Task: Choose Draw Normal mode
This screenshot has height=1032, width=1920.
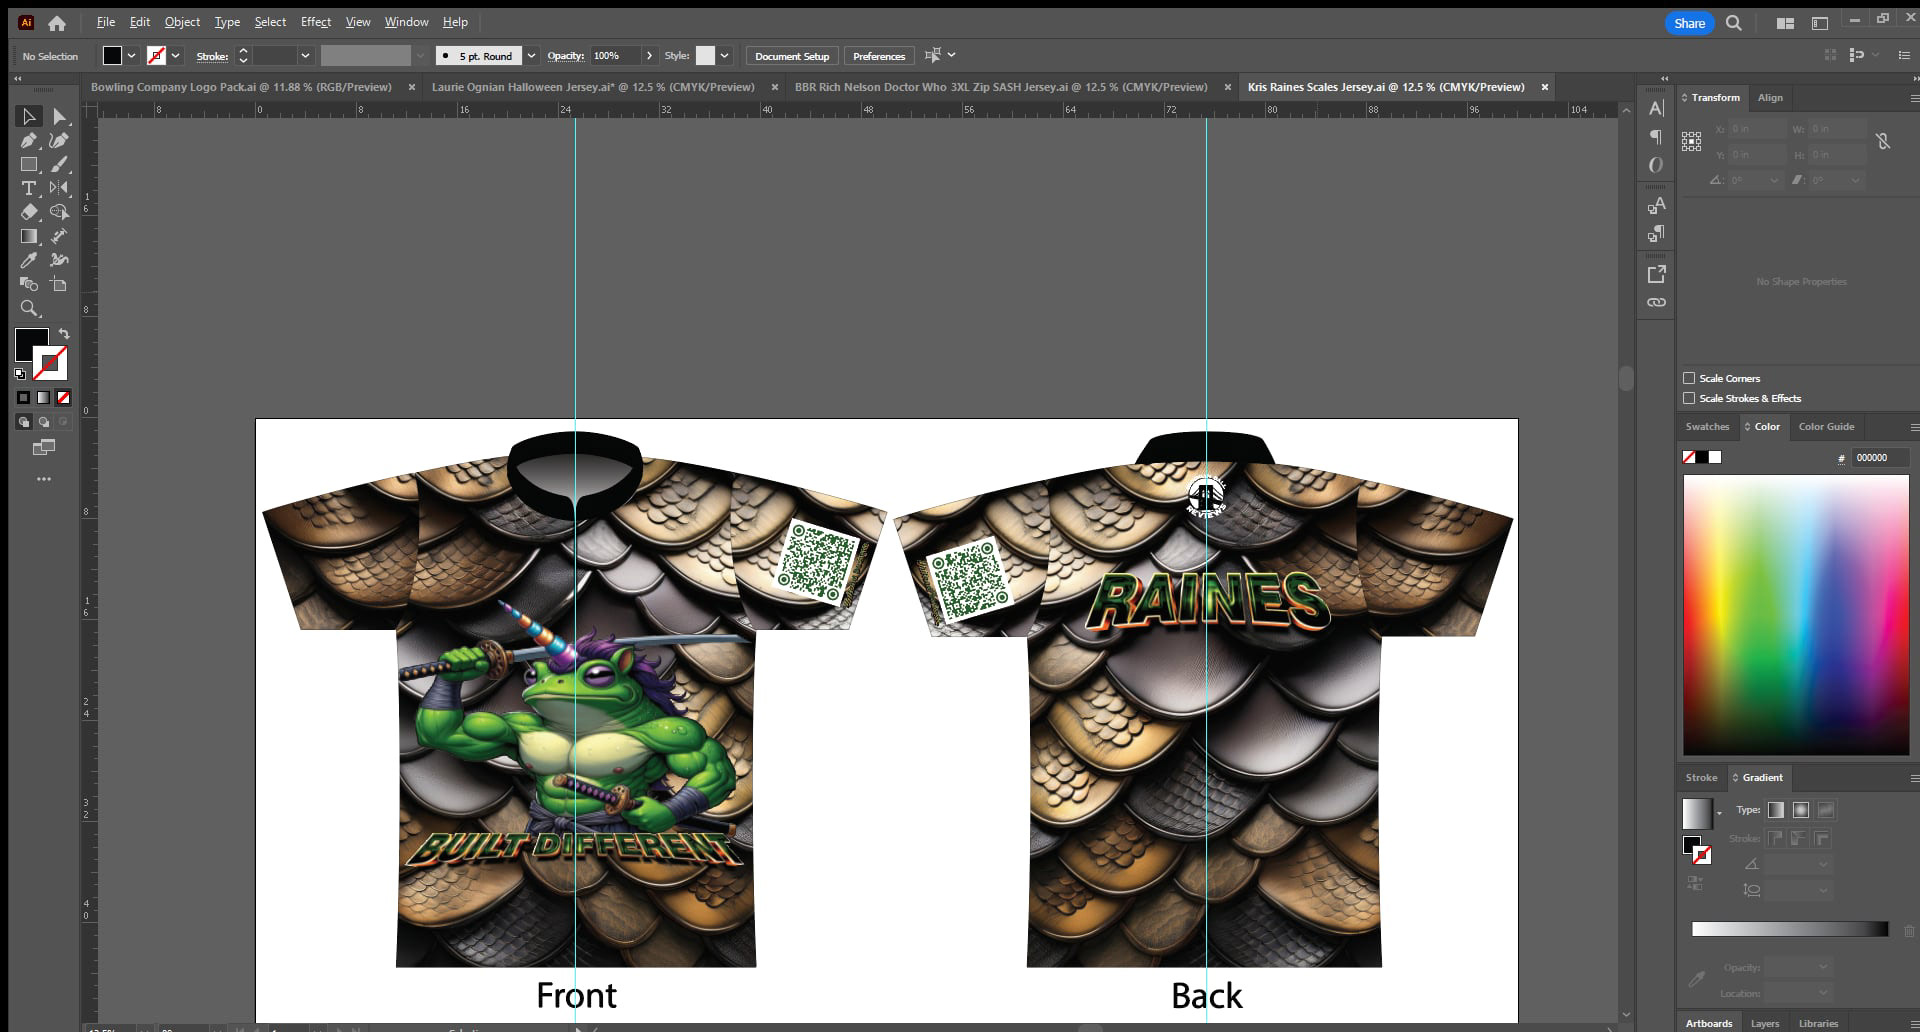Action: pos(24,422)
